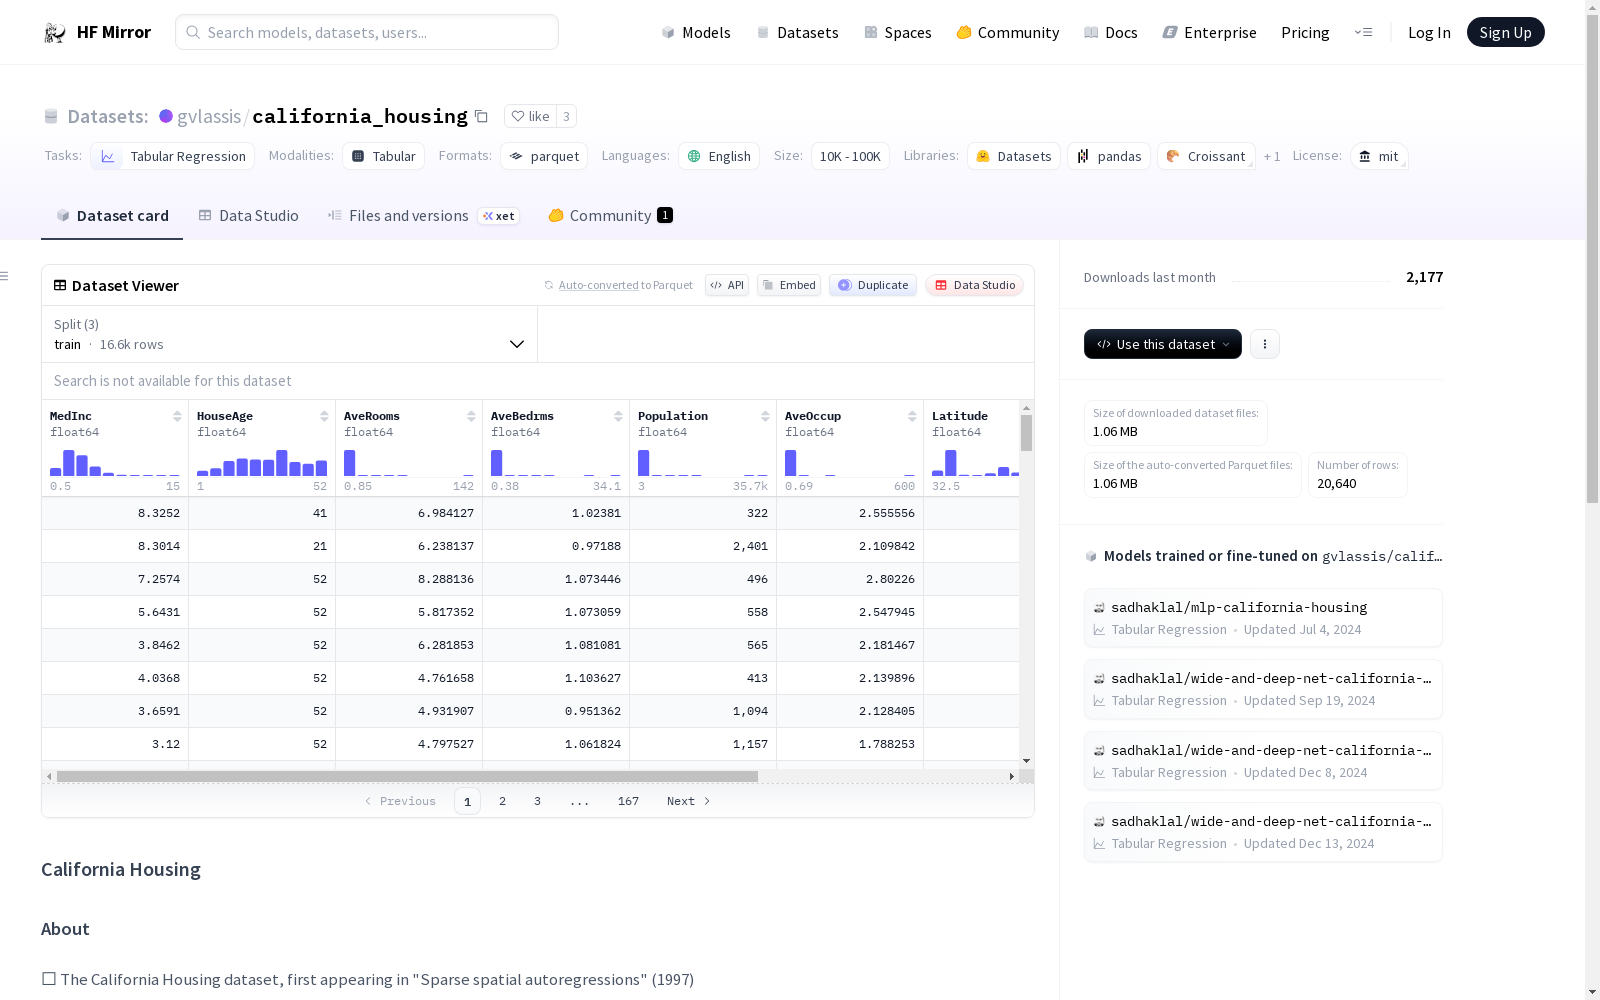Viewport: 1600px width, 1000px height.
Task: Open model updated Dec 13, 2024
Action: 1263,832
